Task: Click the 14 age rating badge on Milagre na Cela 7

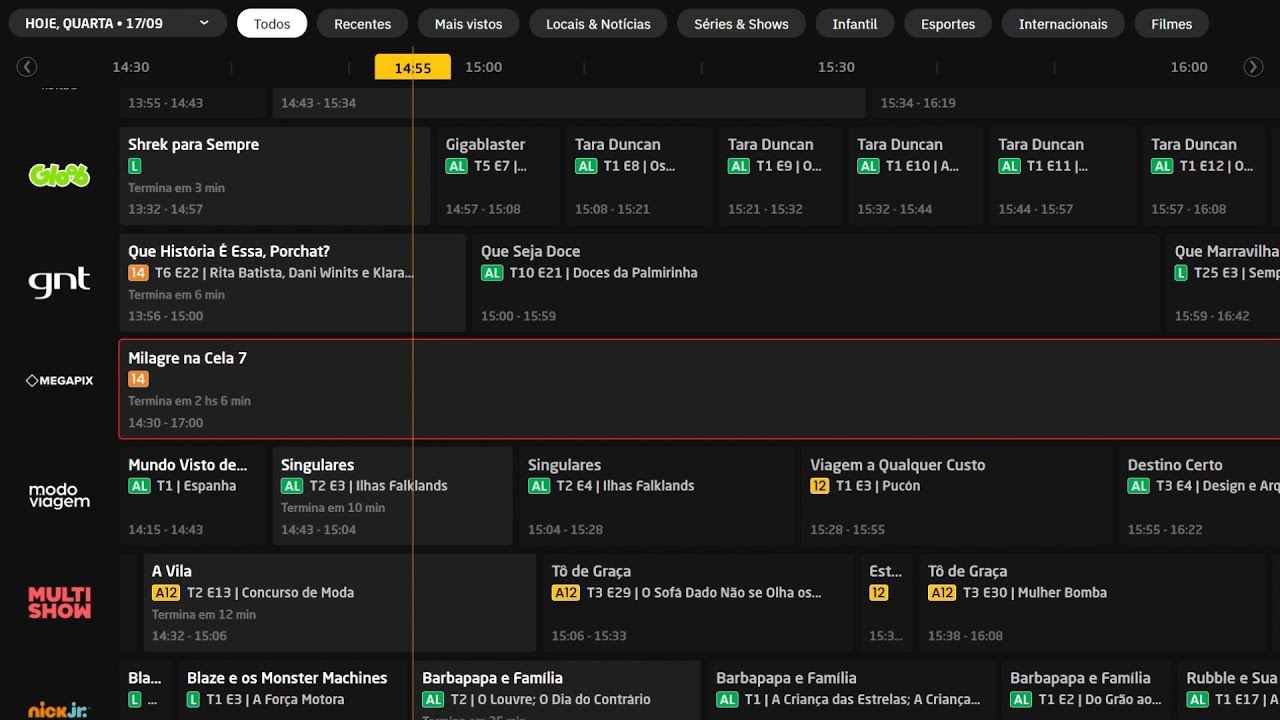Action: [x=138, y=379]
